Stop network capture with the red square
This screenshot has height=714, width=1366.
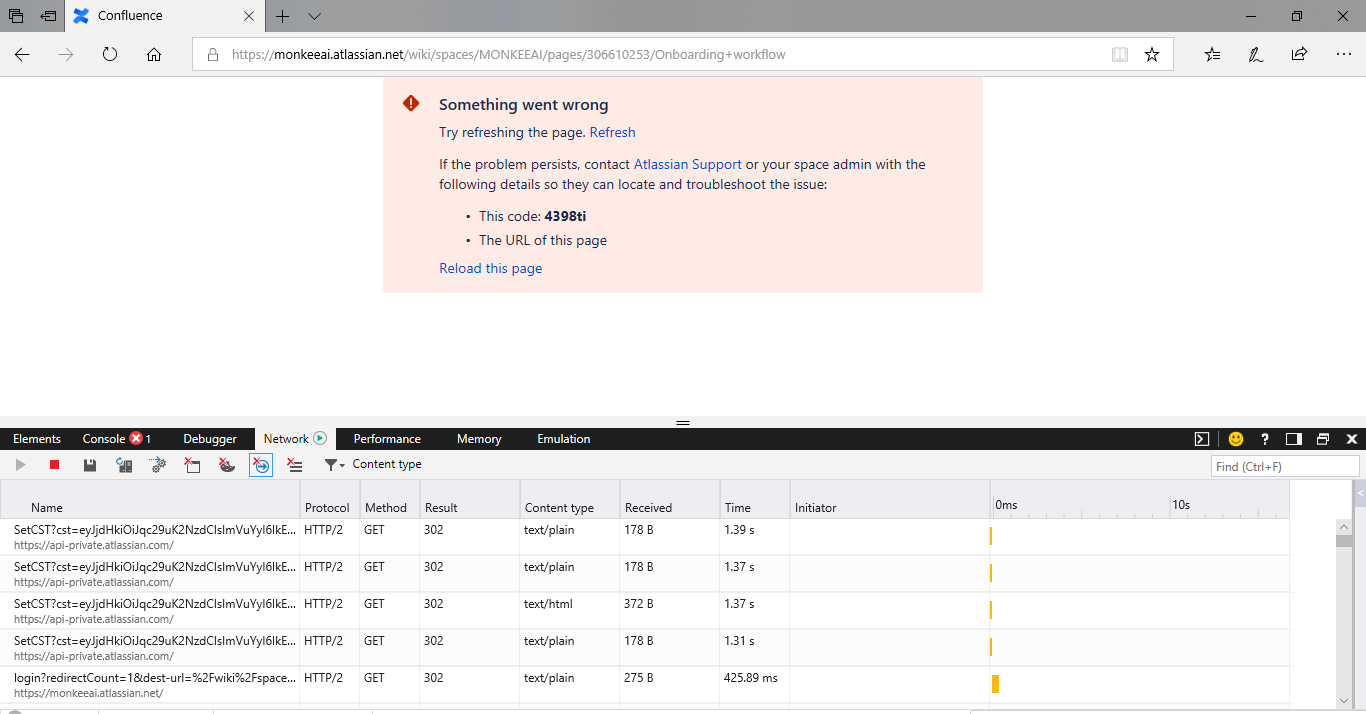(x=55, y=465)
